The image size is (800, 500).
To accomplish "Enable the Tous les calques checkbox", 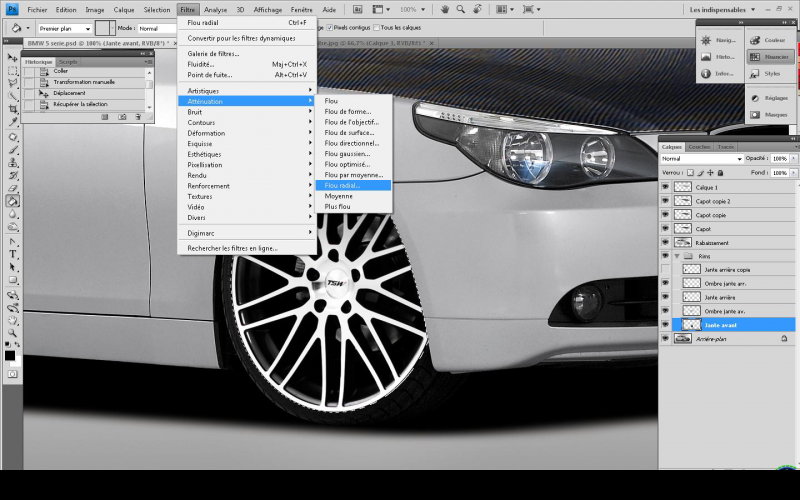I will pyautogui.click(x=377, y=28).
